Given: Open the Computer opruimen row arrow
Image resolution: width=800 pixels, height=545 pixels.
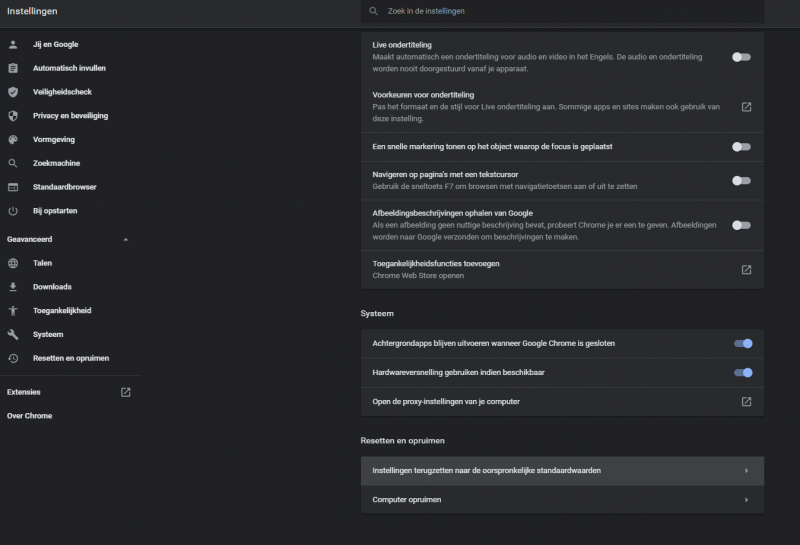Looking at the screenshot, I should pyautogui.click(x=746, y=499).
